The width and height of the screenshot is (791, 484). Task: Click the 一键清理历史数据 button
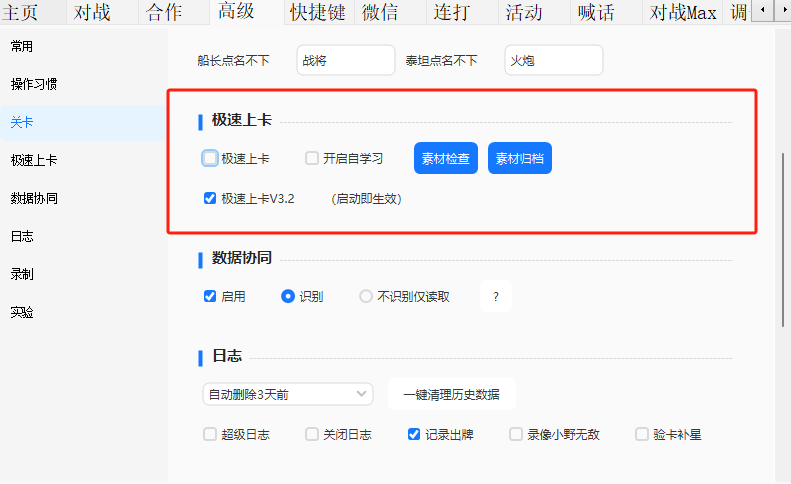point(451,394)
